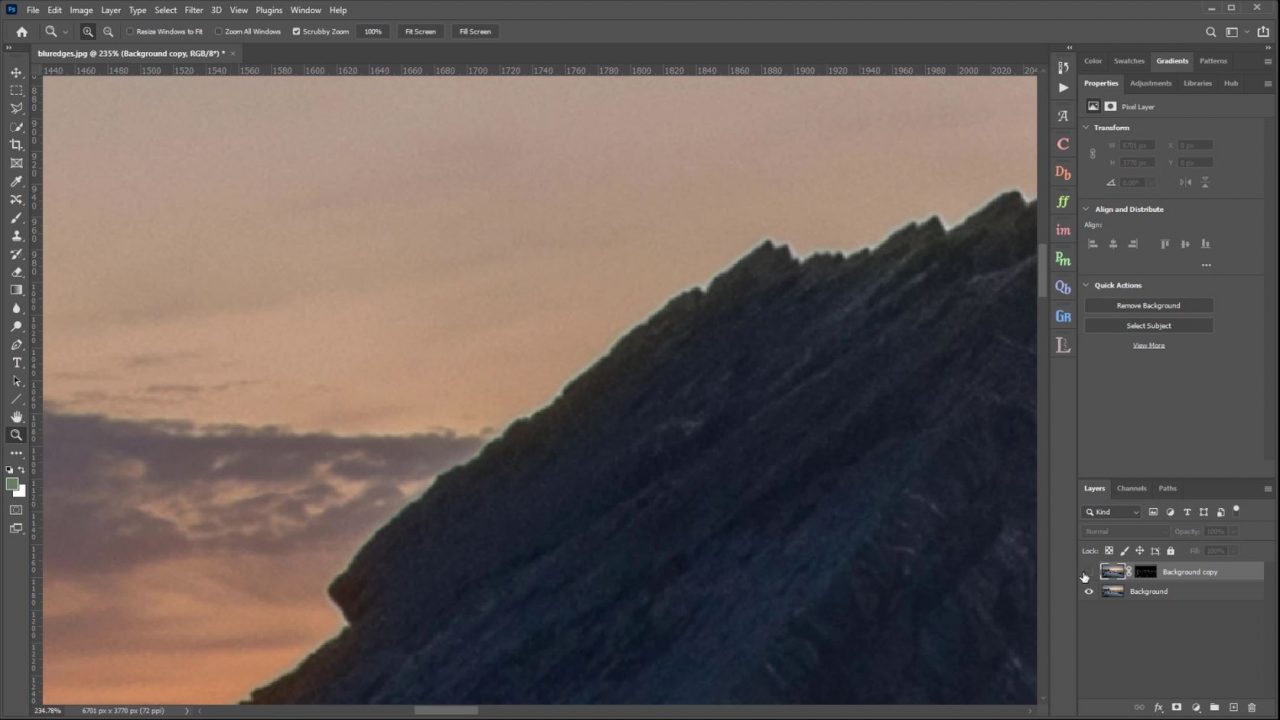Screen dimensions: 1280x720
Task: Click the View More link
Action: click(x=1148, y=344)
